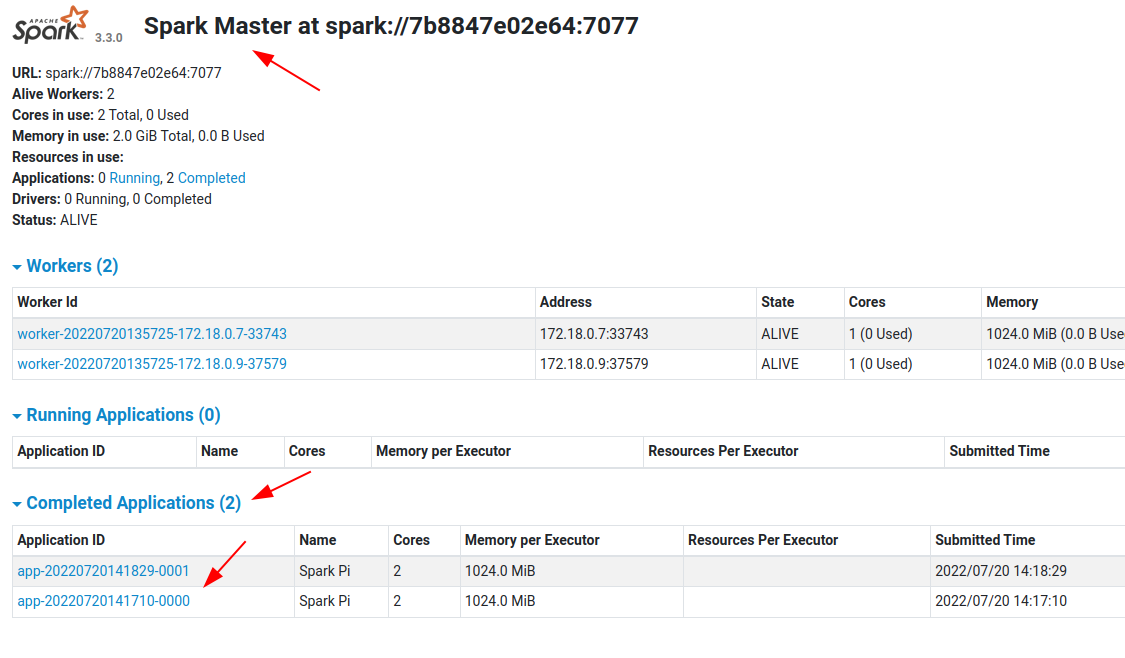
Task: Click the workers Cores column header
Action: pyautogui.click(x=867, y=302)
